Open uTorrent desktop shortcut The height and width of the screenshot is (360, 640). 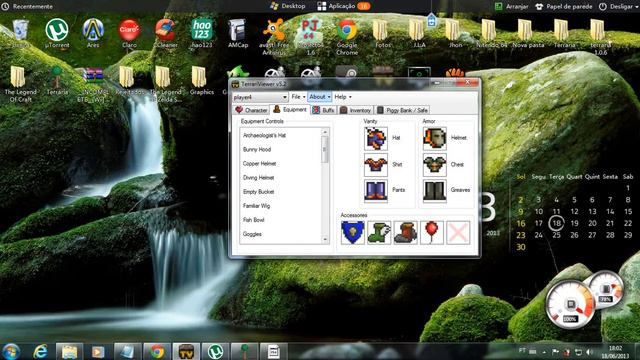point(57,33)
